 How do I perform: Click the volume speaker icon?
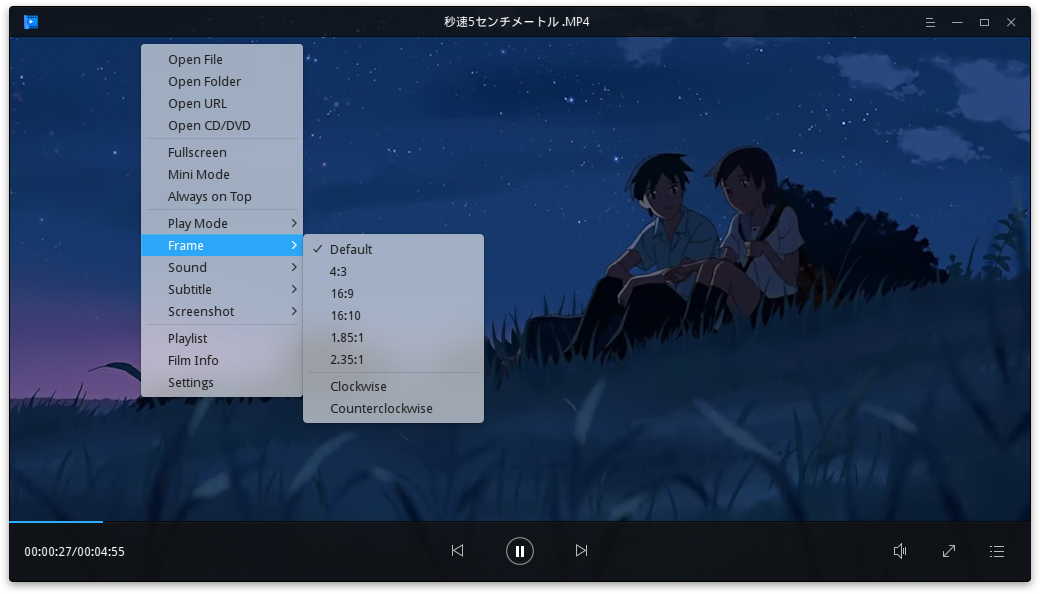(x=900, y=551)
